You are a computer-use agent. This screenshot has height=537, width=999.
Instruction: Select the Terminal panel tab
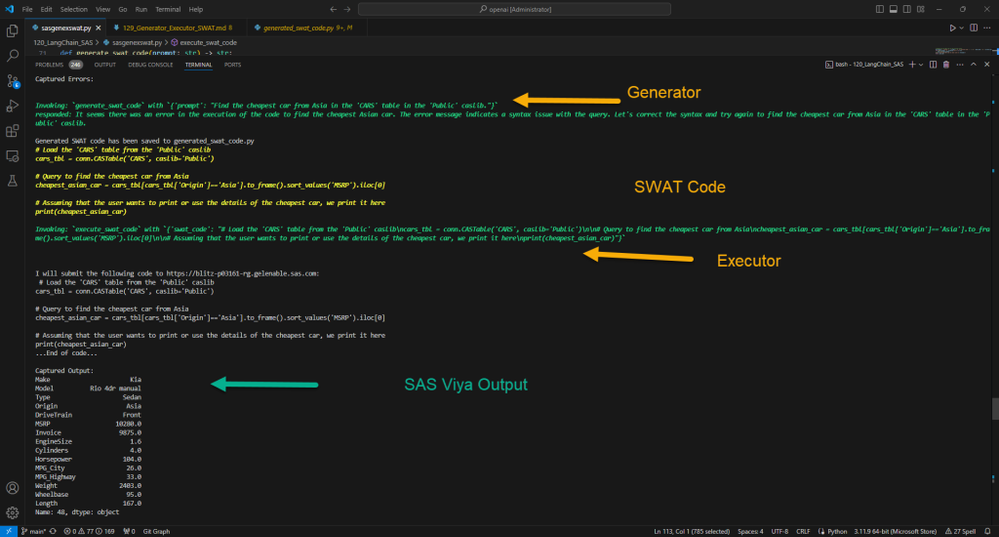coord(198,64)
